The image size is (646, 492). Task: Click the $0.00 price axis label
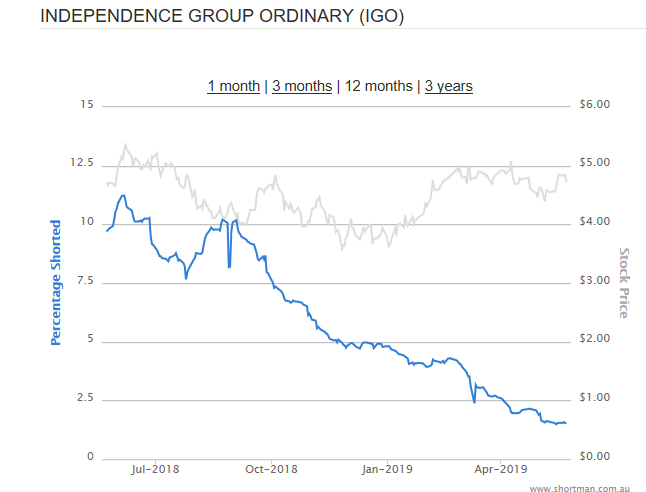tap(595, 457)
